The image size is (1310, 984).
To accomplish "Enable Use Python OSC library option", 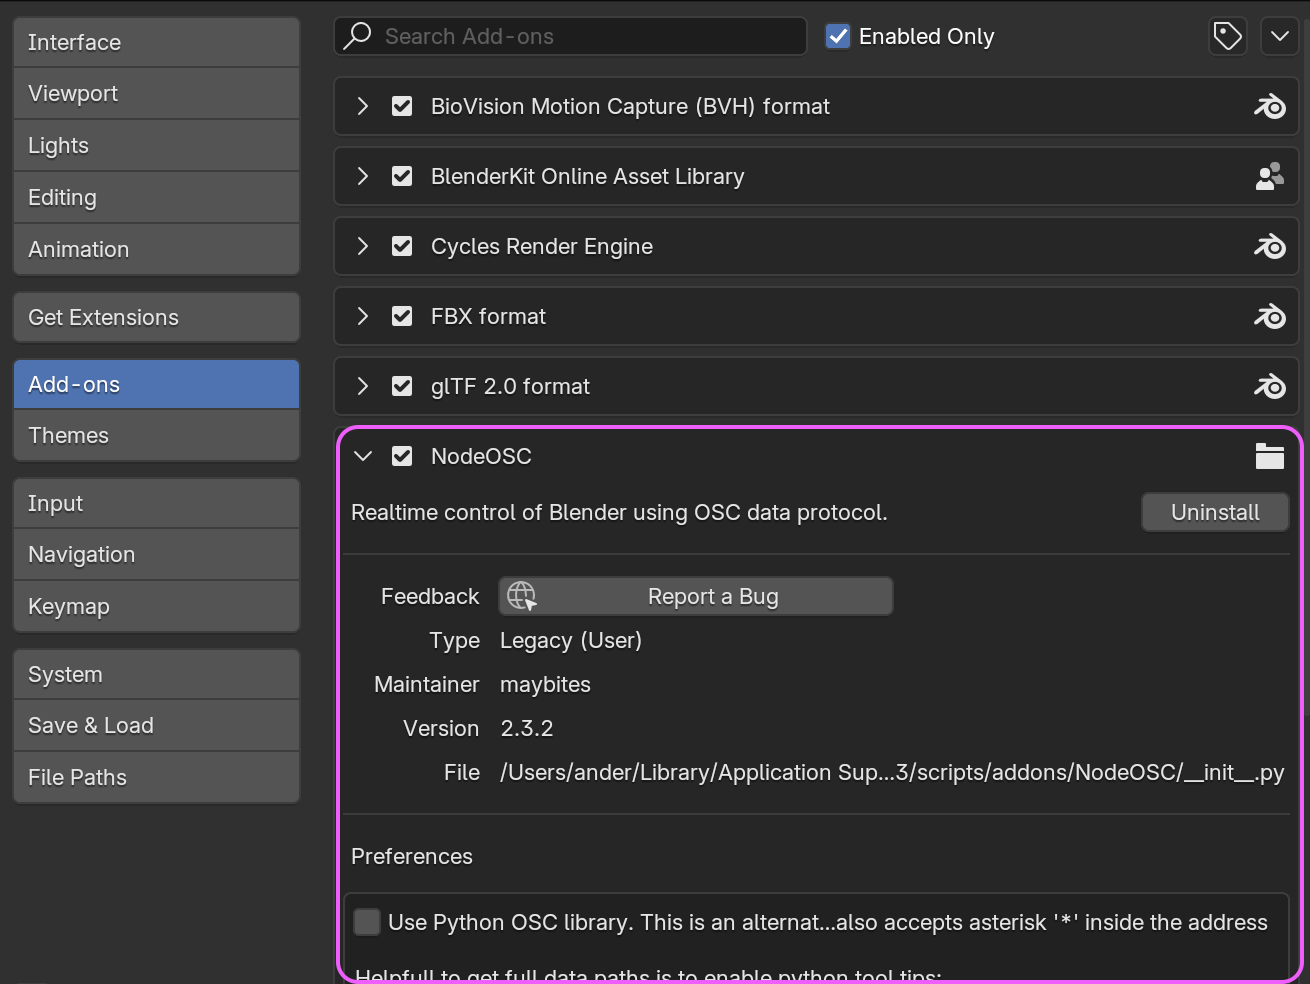I will point(367,922).
